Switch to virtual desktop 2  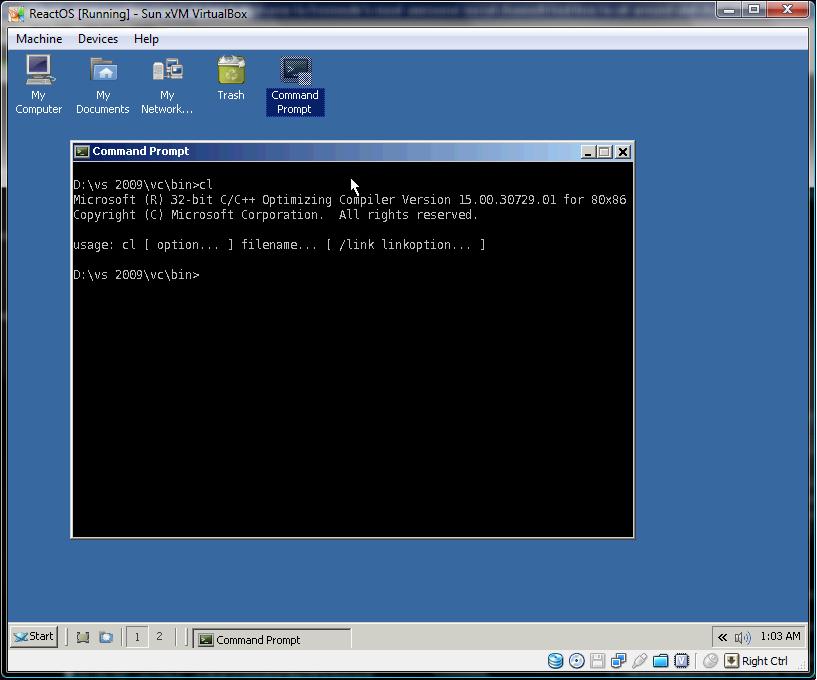(159, 636)
